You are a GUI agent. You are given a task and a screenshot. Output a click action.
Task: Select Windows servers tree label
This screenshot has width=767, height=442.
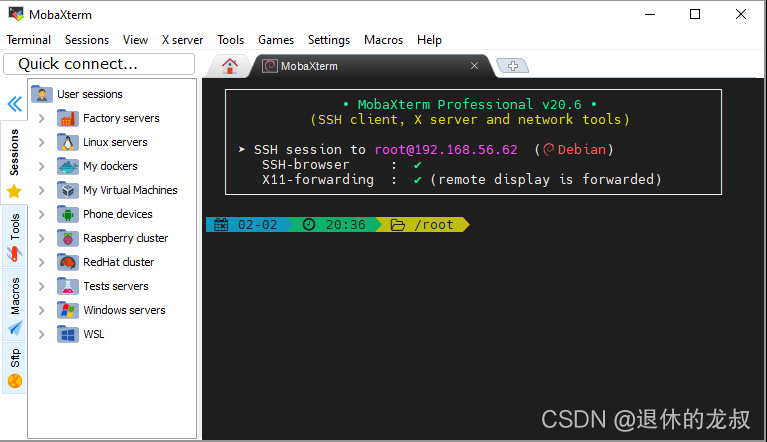coord(124,310)
